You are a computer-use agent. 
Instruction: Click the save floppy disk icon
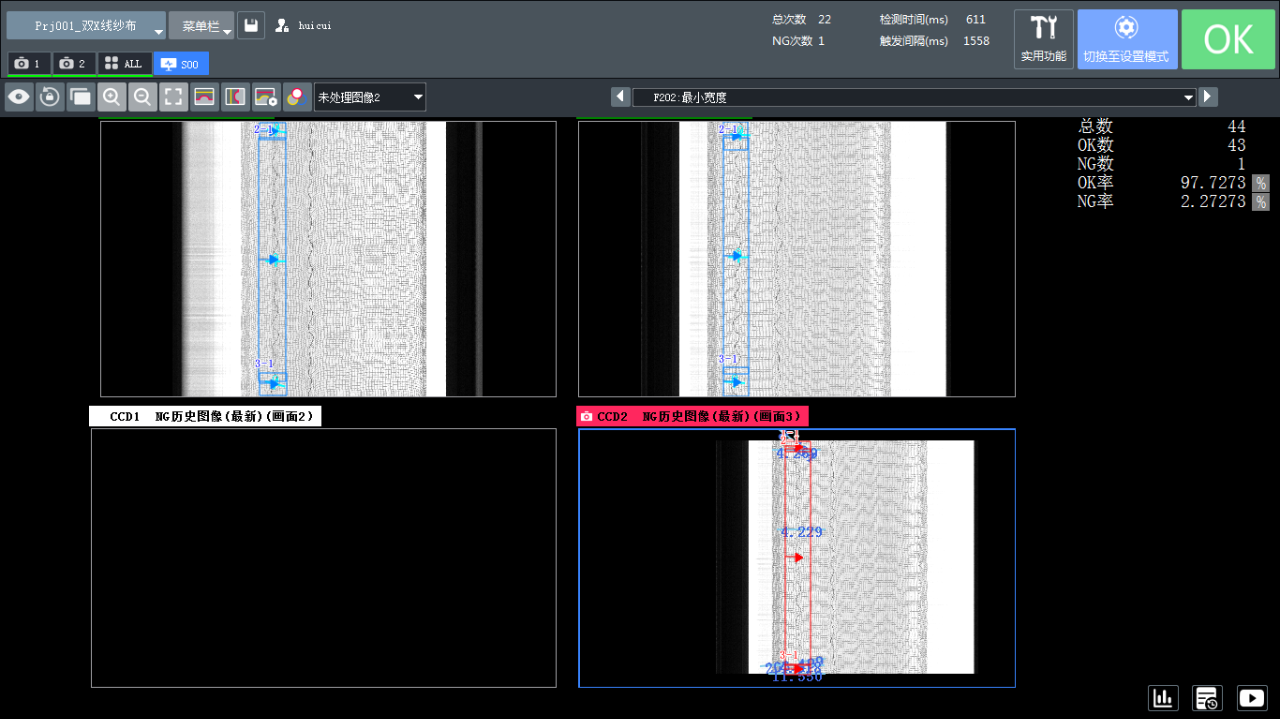tap(251, 26)
